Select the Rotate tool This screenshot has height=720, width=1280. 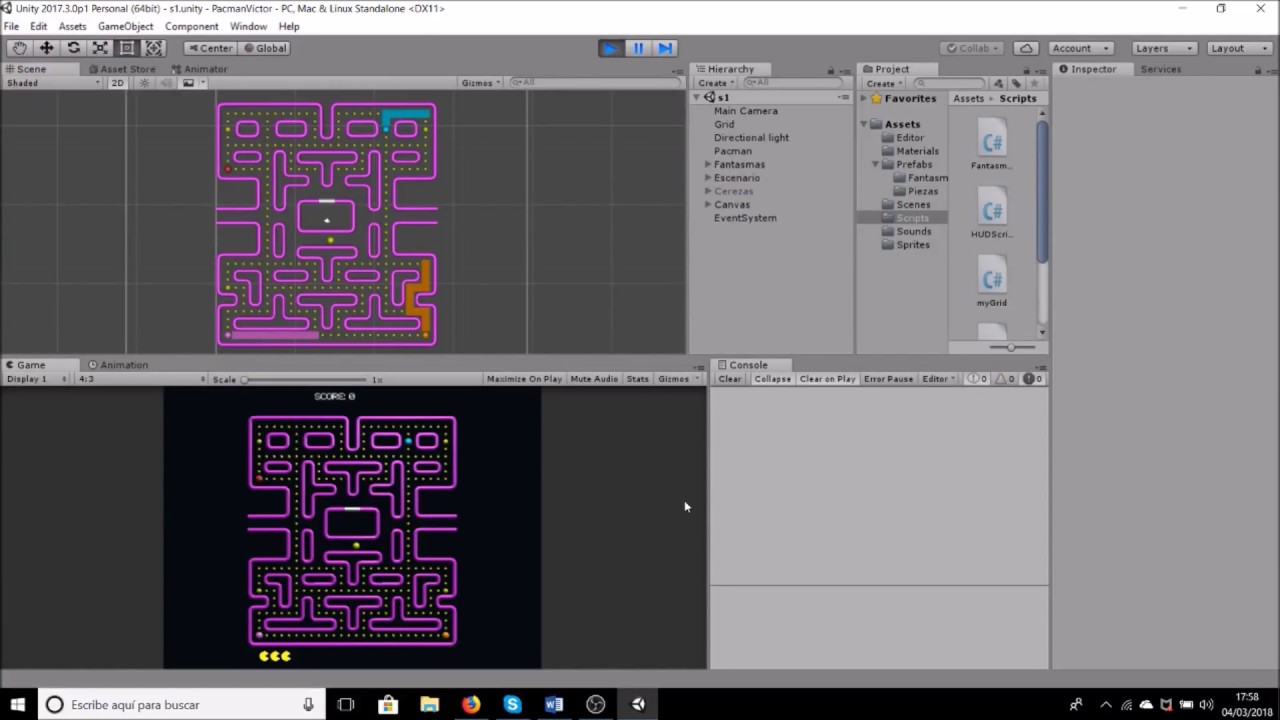pos(74,48)
